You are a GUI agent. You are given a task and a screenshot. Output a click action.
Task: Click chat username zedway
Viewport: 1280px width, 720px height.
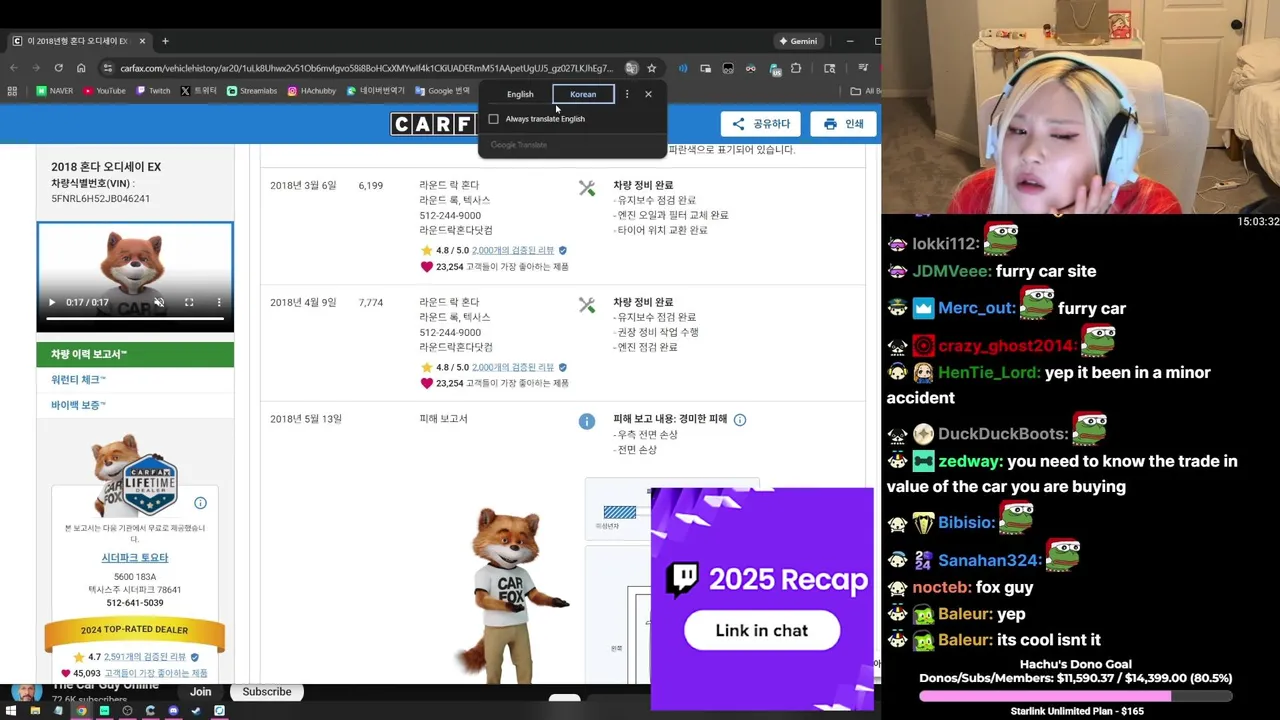(x=968, y=461)
